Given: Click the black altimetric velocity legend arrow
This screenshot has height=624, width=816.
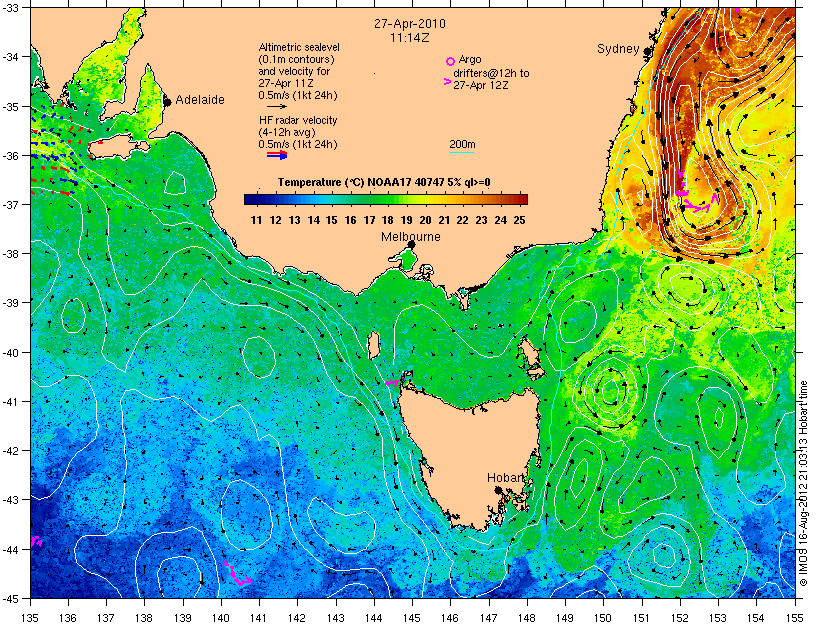Looking at the screenshot, I should (277, 107).
